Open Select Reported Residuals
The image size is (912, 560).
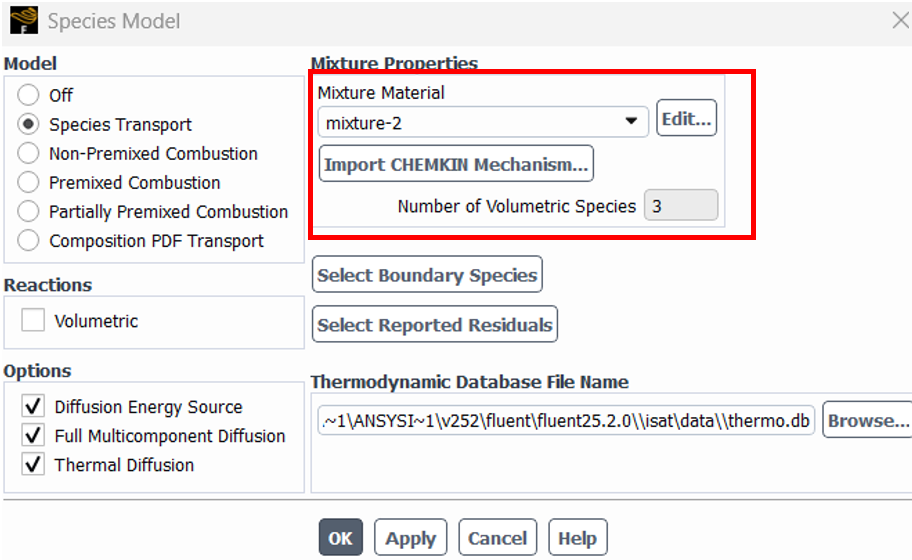tap(434, 324)
